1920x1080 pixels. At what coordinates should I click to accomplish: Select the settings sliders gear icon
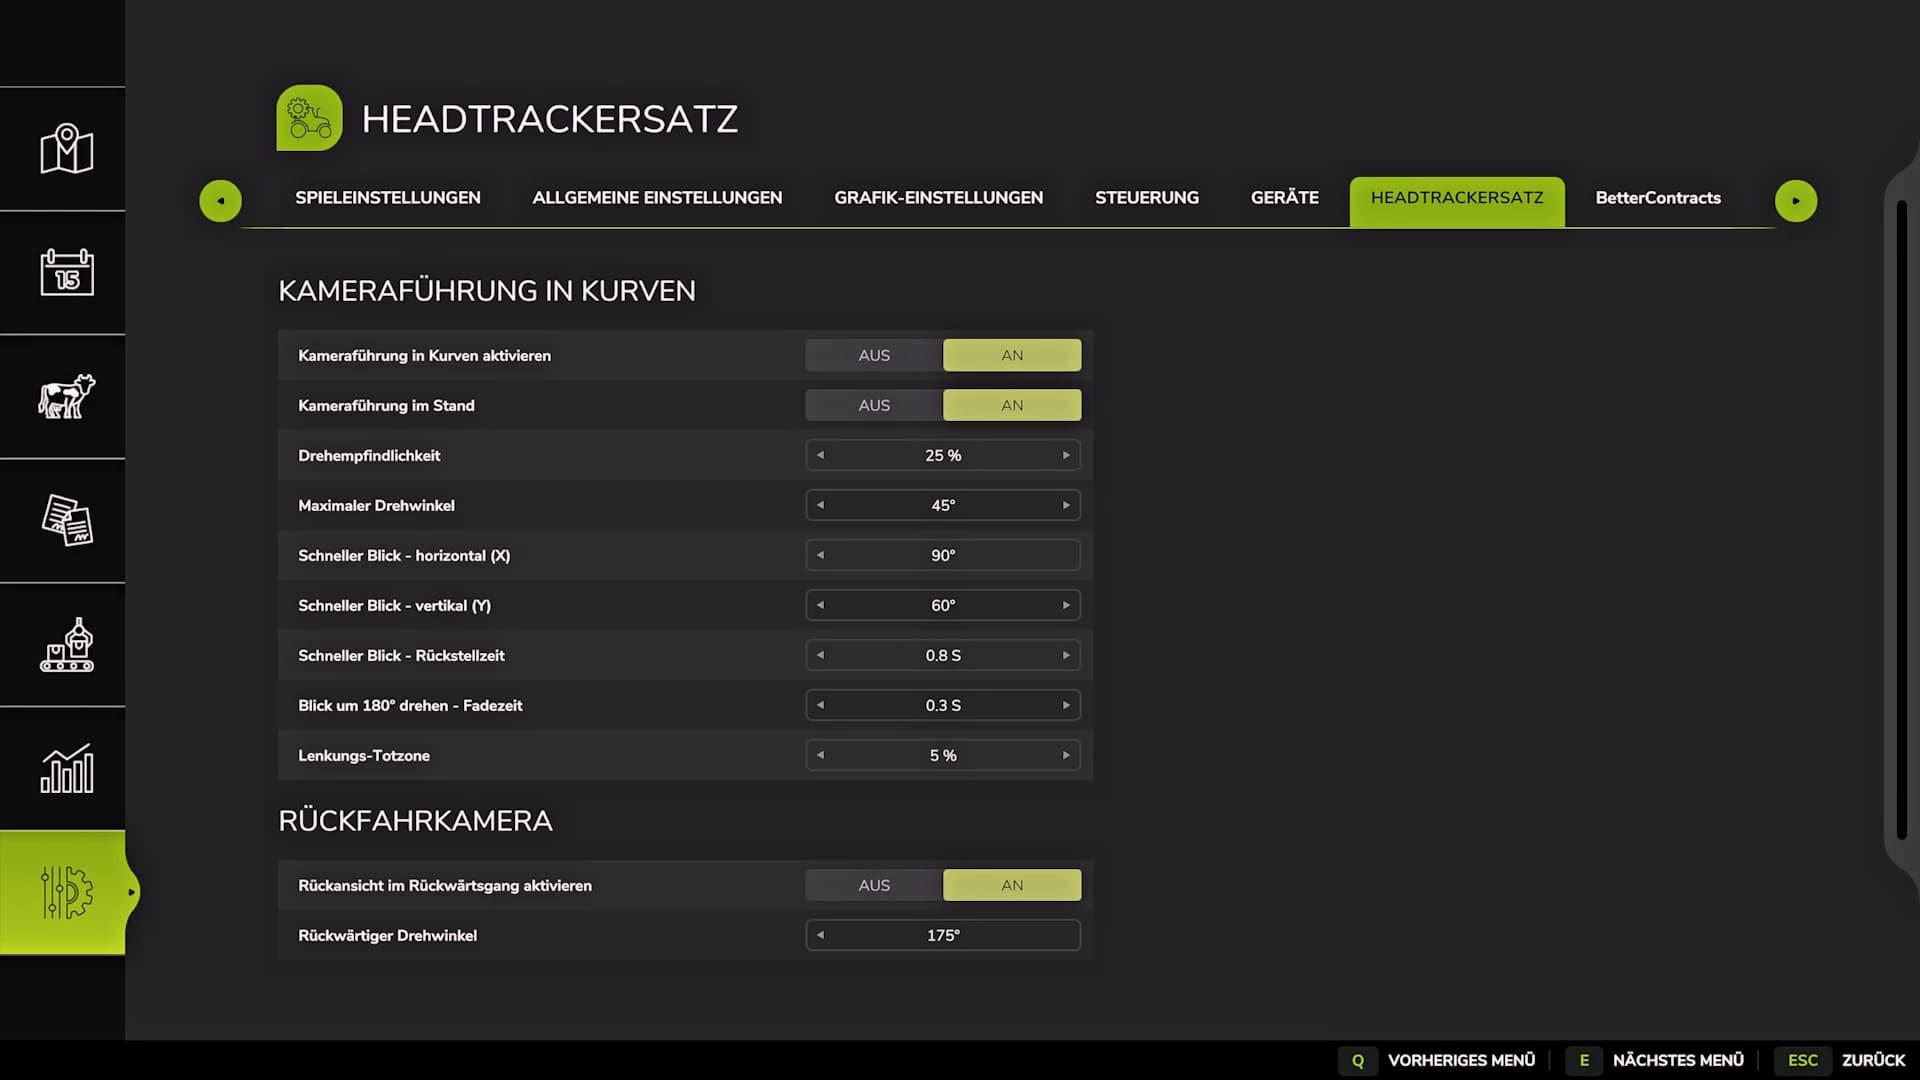click(x=66, y=892)
